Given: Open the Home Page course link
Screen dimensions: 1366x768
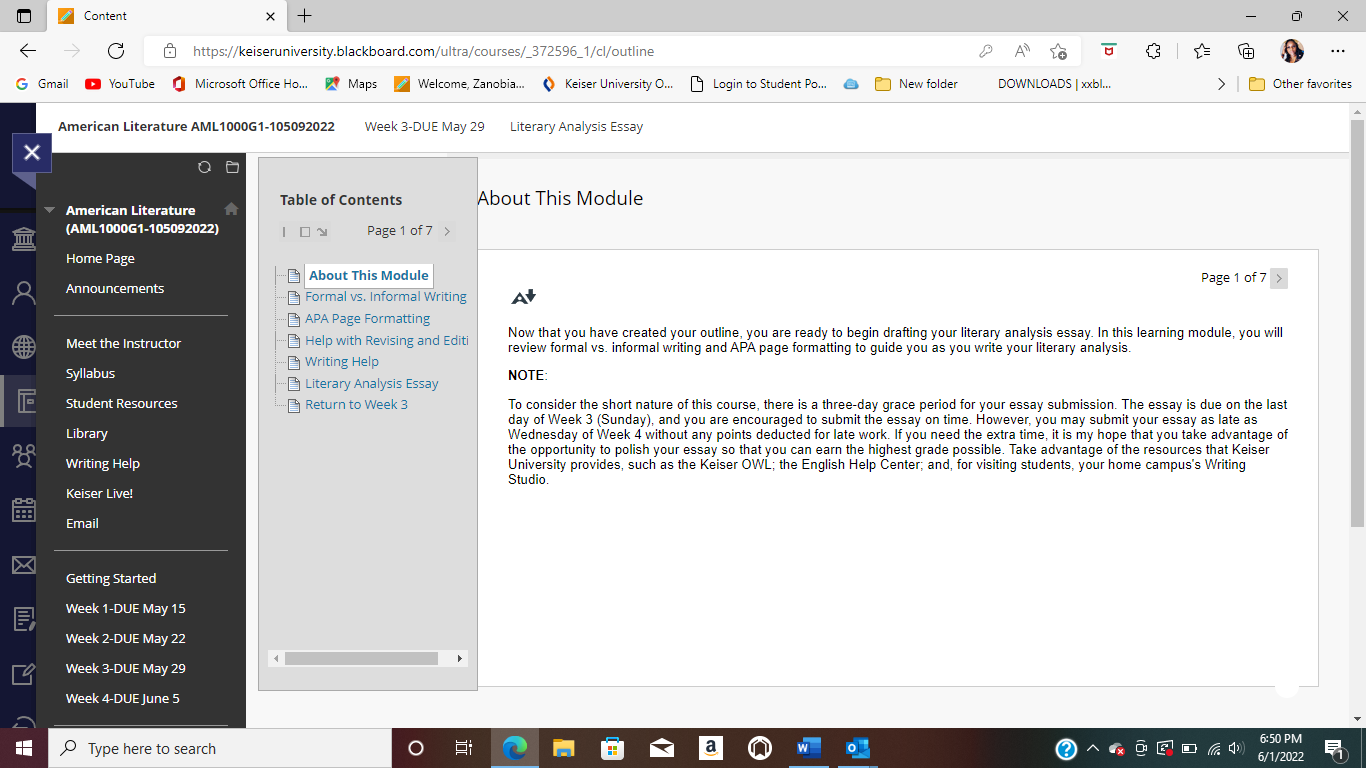Looking at the screenshot, I should [100, 258].
